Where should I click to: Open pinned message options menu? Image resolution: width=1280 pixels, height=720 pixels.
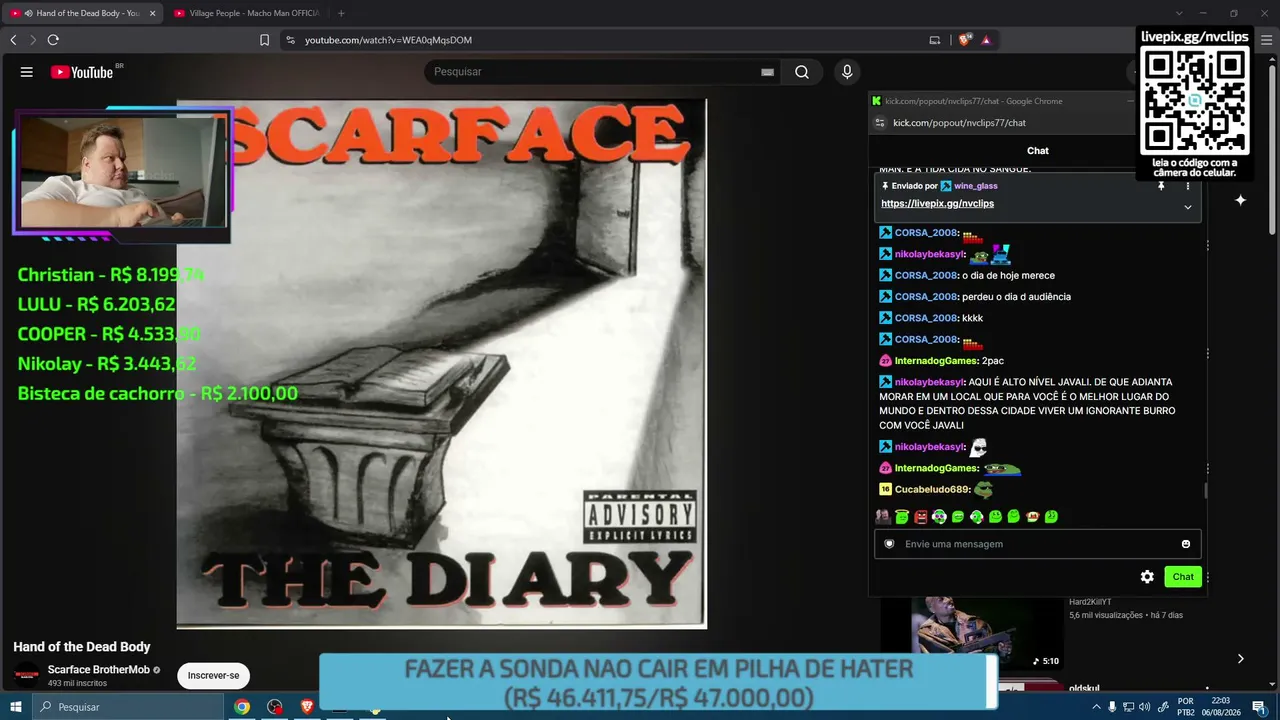click(1188, 186)
